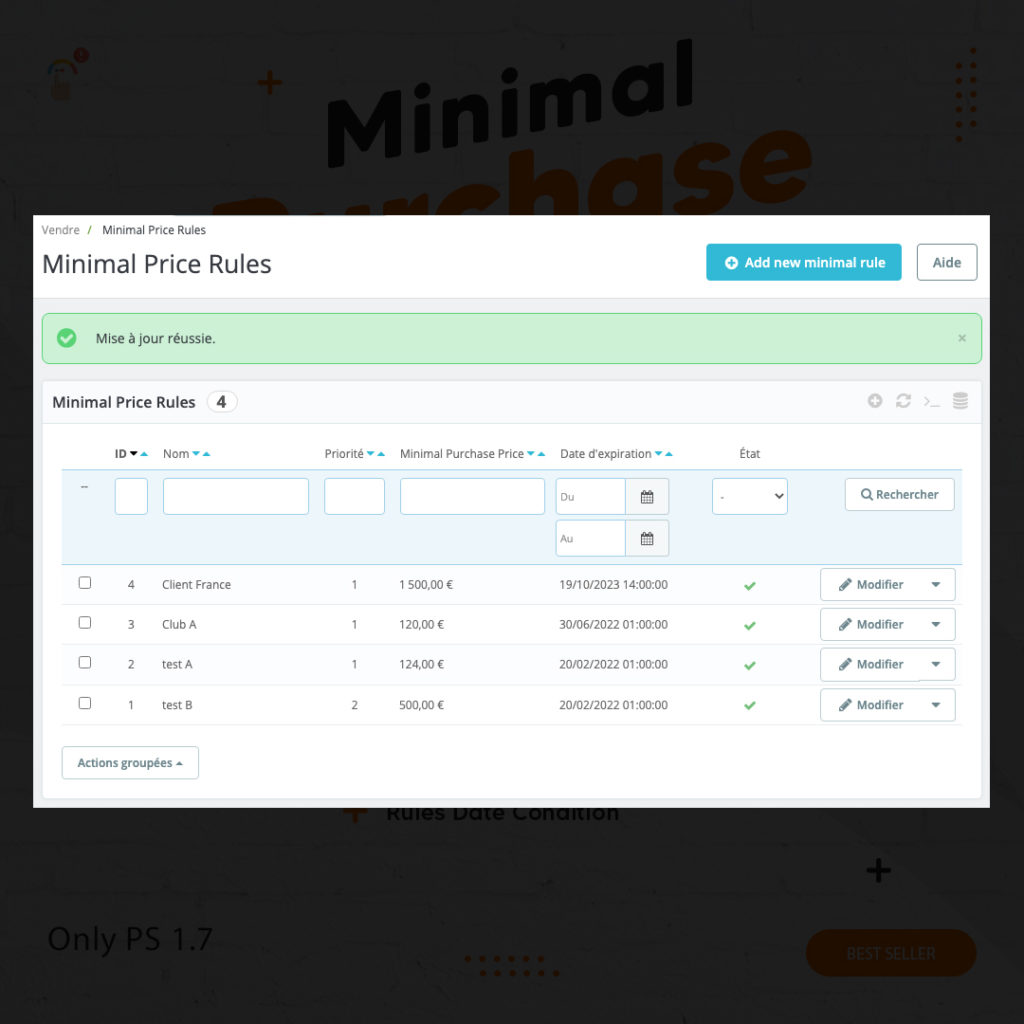Click the magnifier icon in the Rechercher button

click(x=868, y=494)
